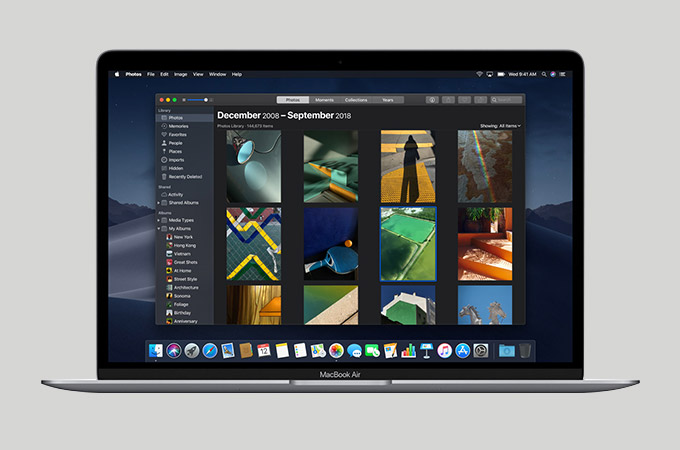Open the Image menu
Viewport: 680px width, 450px height.
click(180, 74)
